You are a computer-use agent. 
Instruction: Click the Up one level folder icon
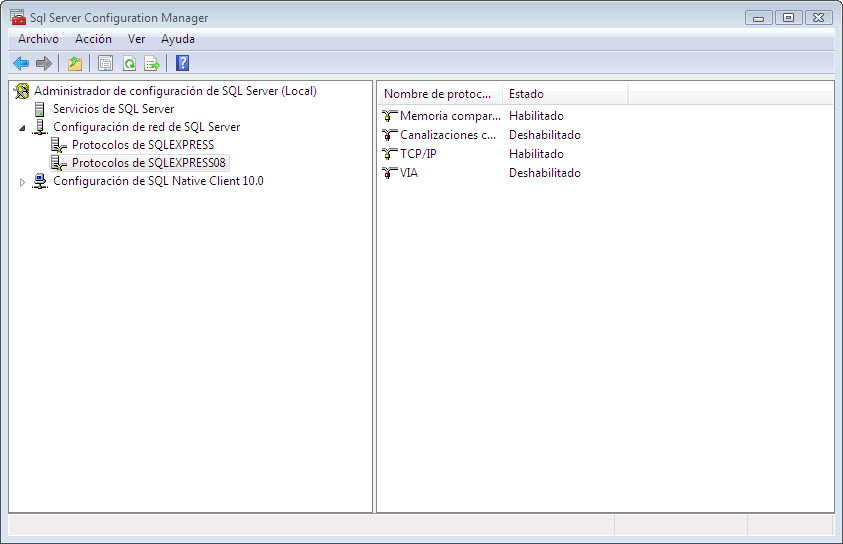pos(75,63)
